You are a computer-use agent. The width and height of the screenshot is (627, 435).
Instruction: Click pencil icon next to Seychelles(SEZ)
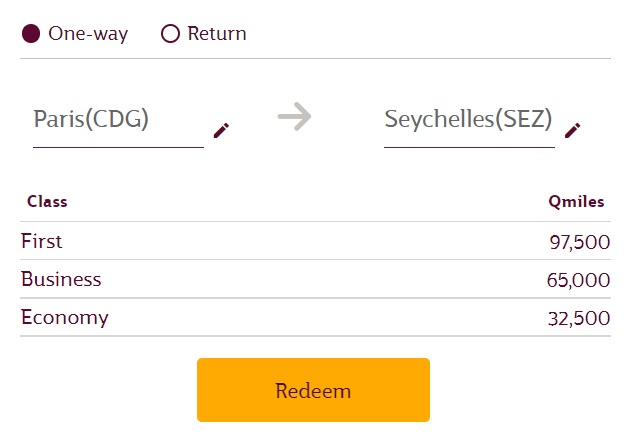(572, 130)
